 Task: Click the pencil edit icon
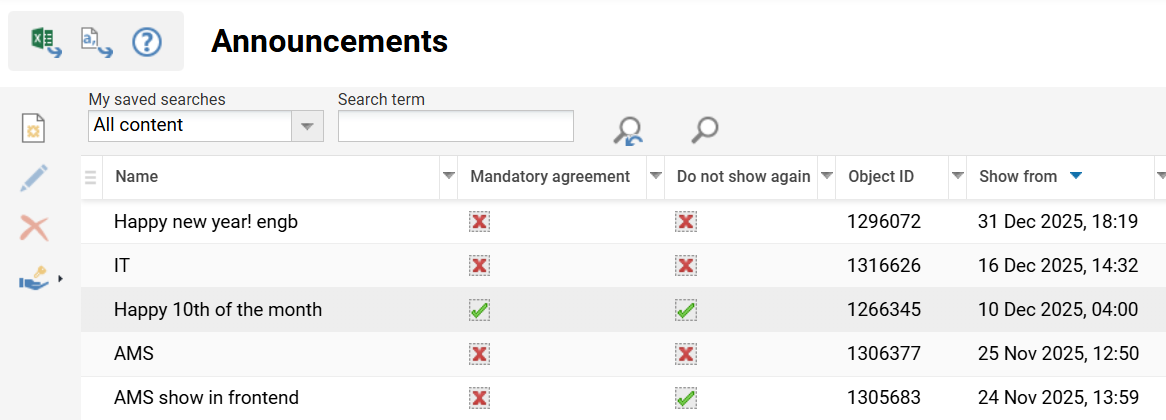coord(34,178)
